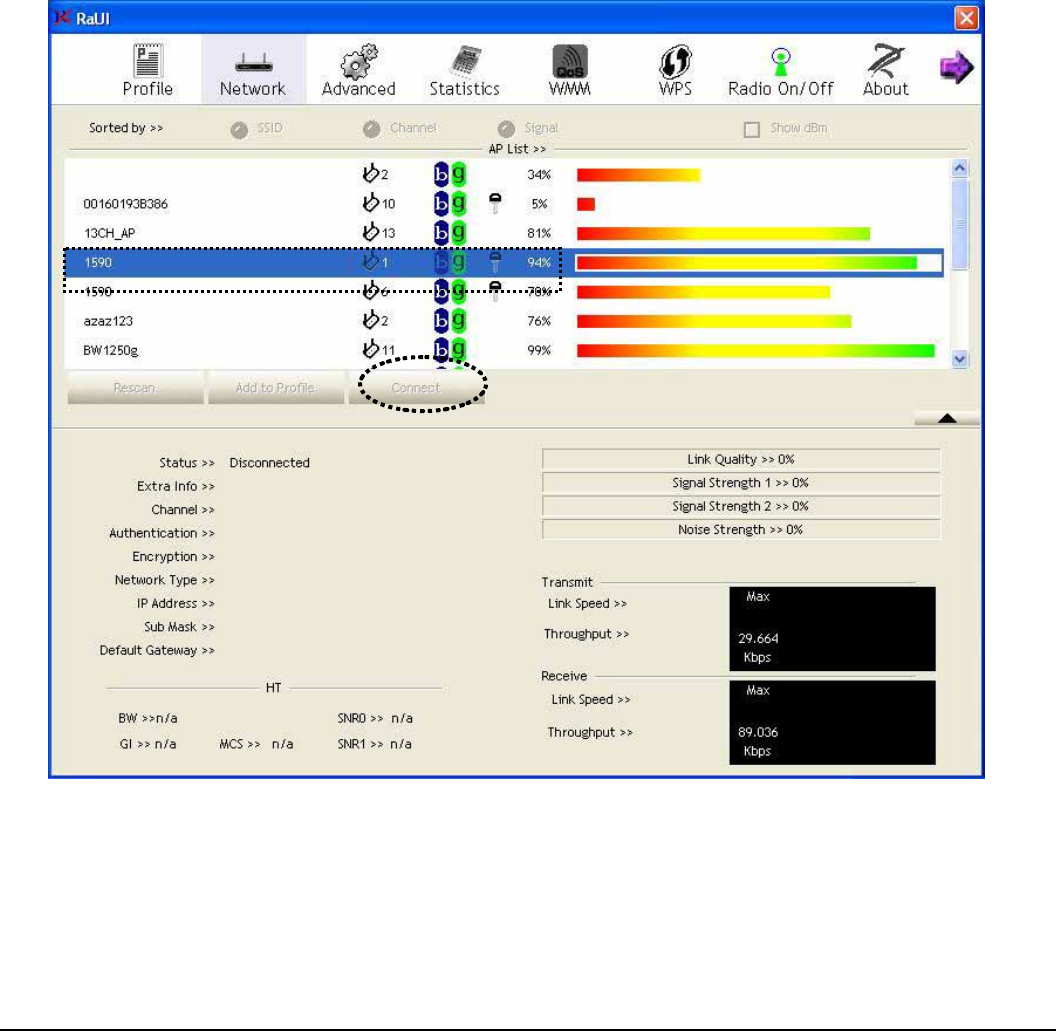
Task: Switch to the Statistics tab label
Action: (x=465, y=89)
